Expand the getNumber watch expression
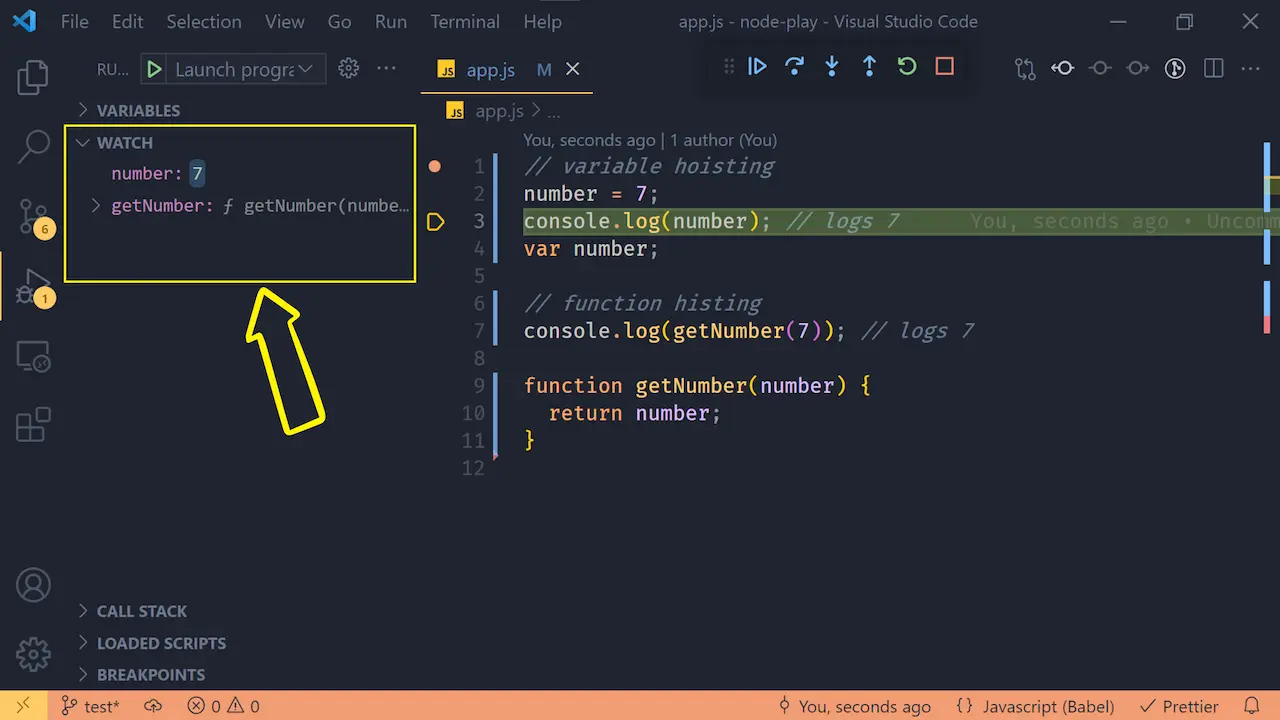The image size is (1280, 720). 96,205
